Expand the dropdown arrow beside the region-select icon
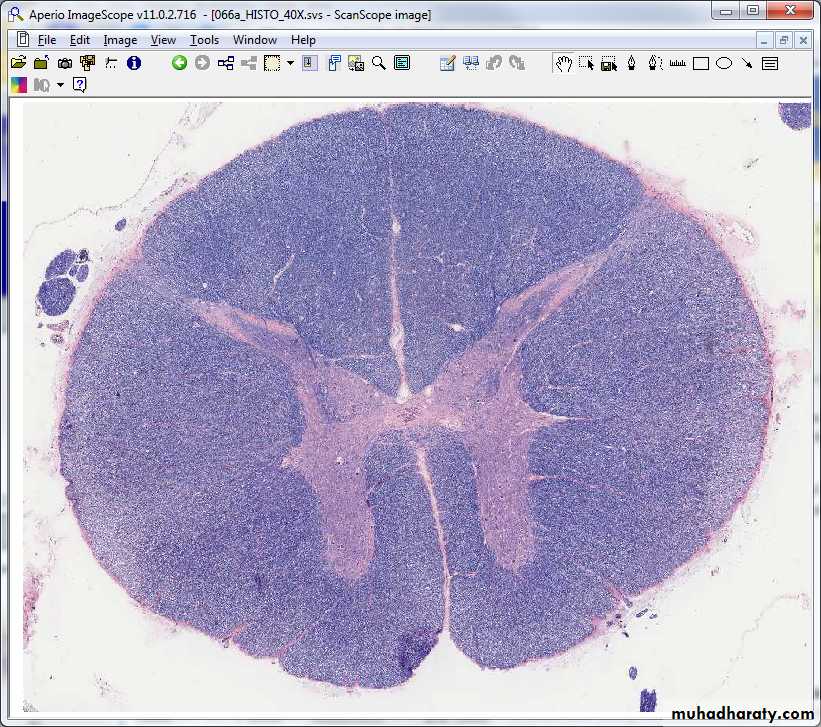The height and width of the screenshot is (727, 821). (290, 63)
